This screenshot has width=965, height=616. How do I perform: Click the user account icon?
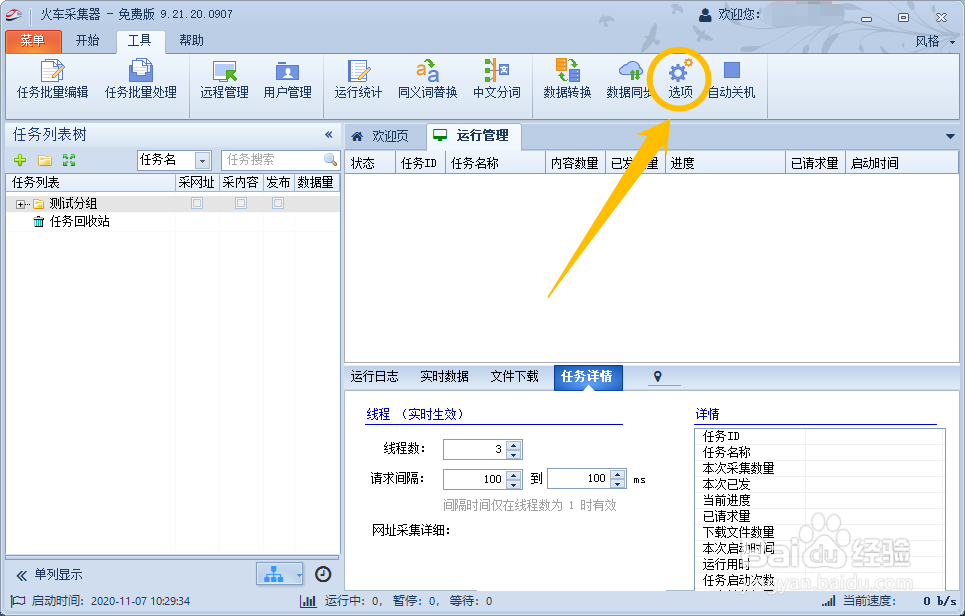coord(705,15)
